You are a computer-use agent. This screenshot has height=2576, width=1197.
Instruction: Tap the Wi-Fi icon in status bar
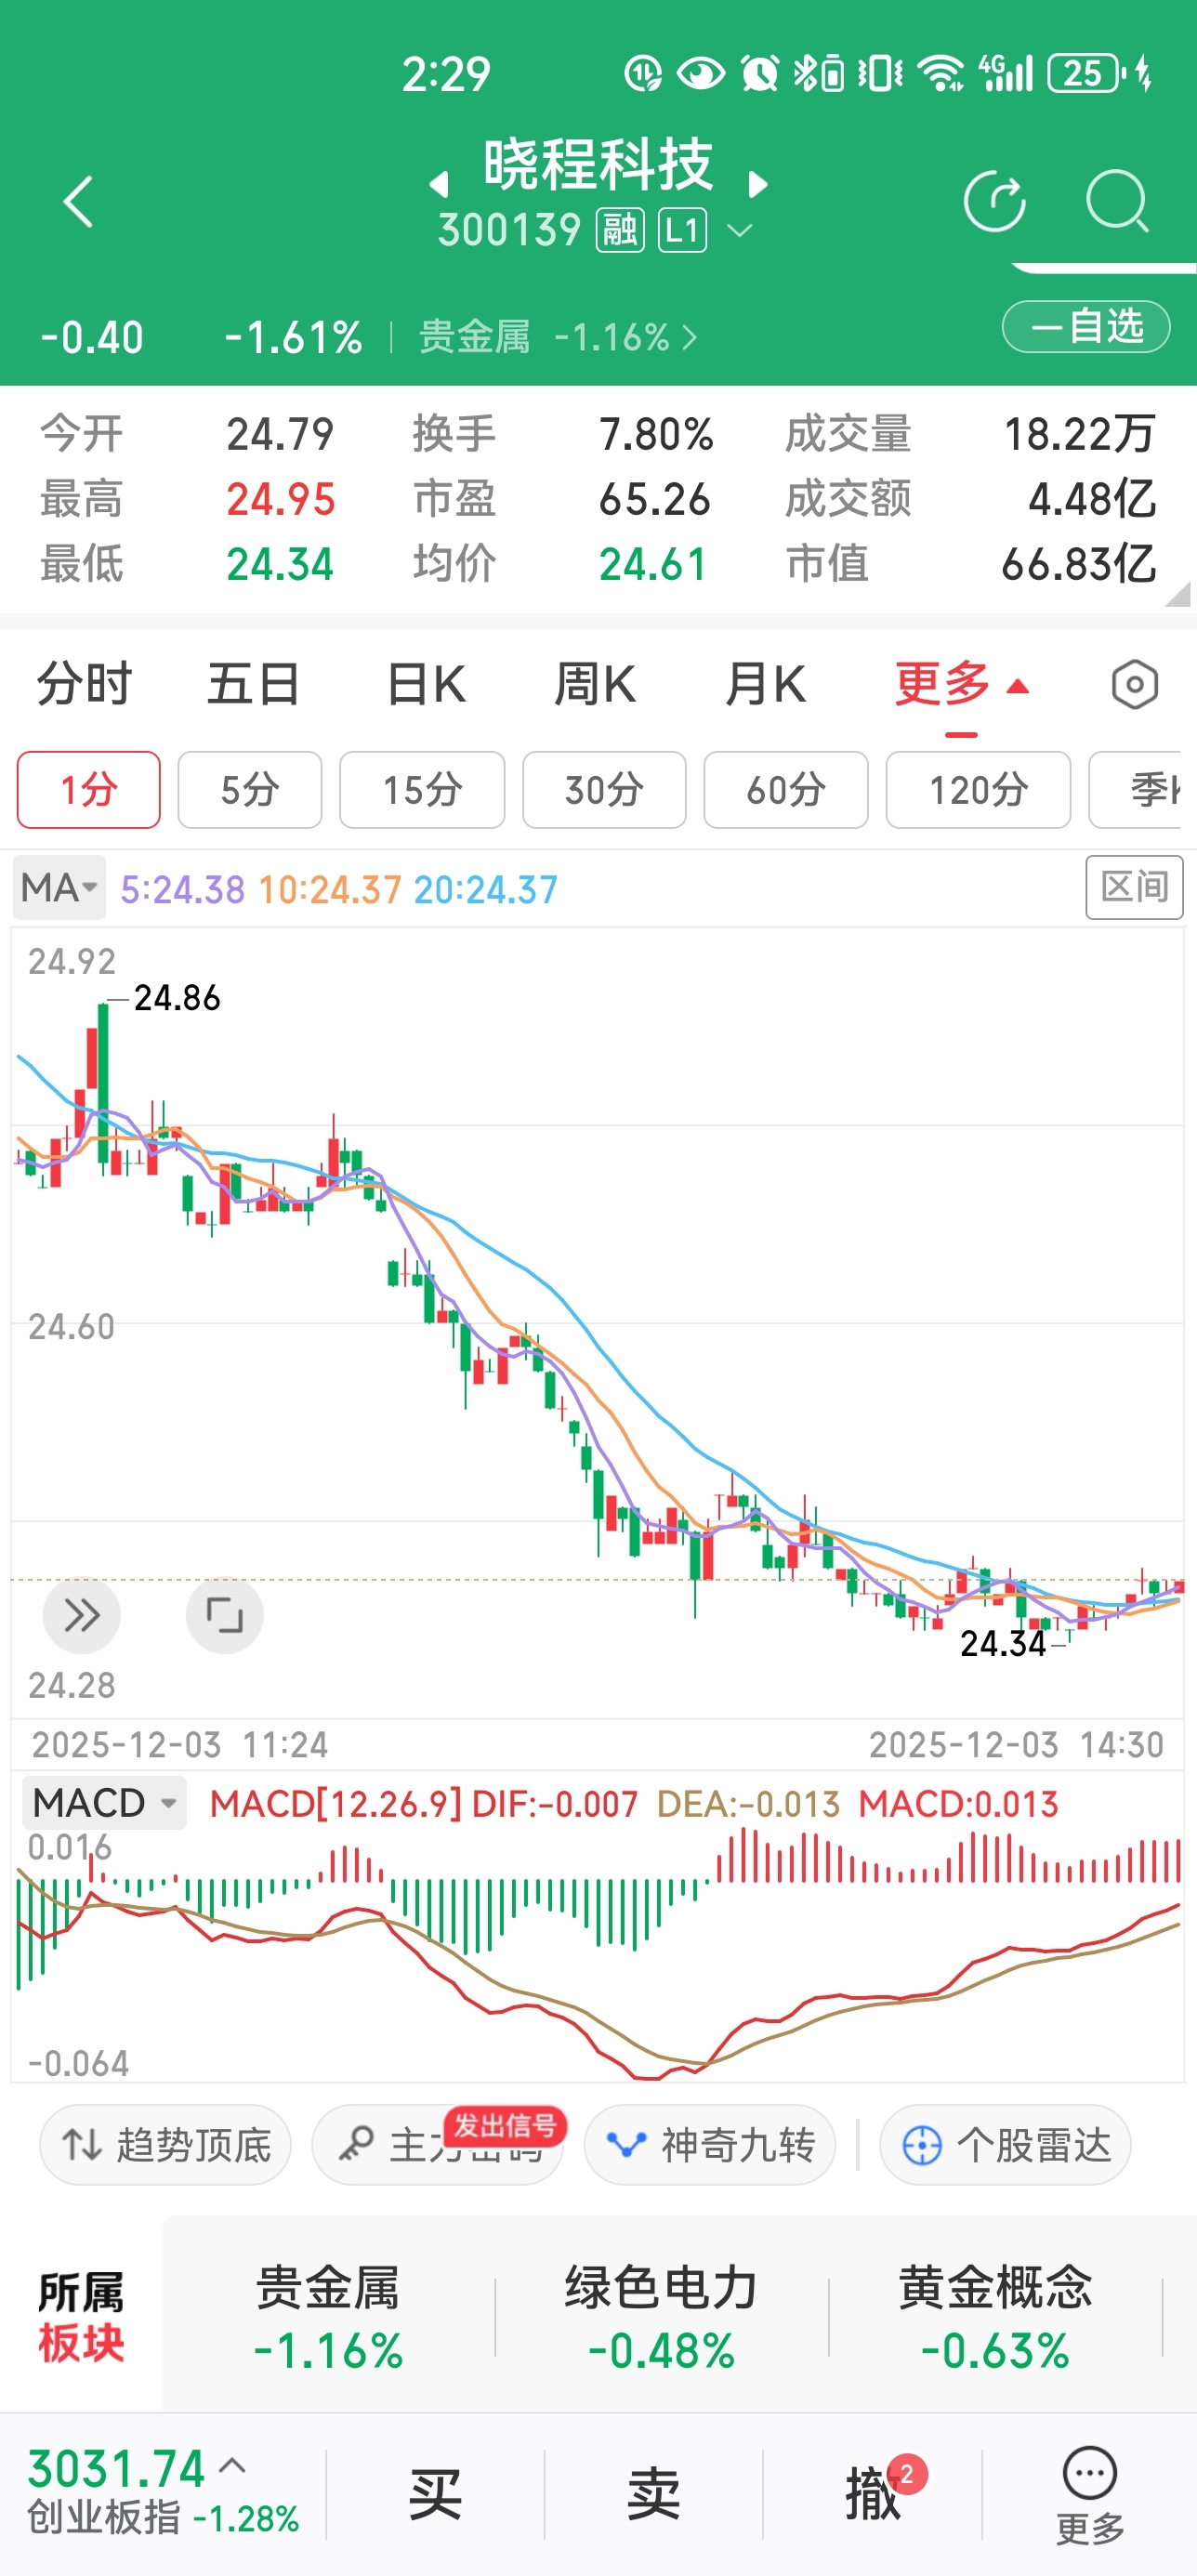pyautogui.click(x=940, y=73)
